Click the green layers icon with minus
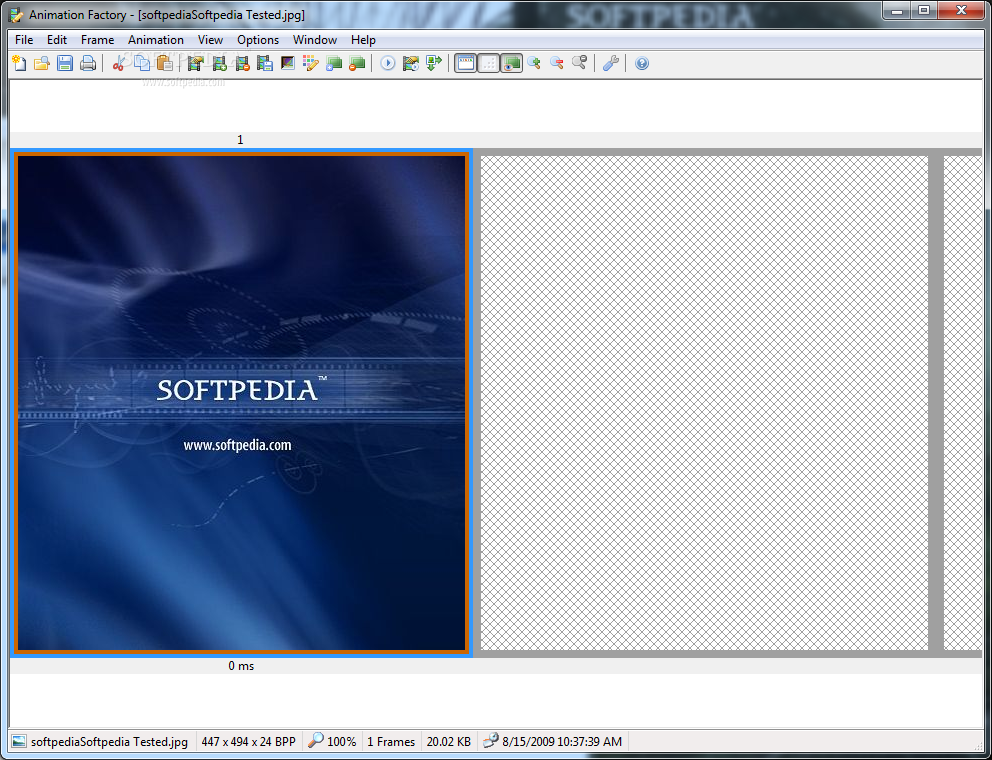This screenshot has height=760, width=992. (357, 63)
